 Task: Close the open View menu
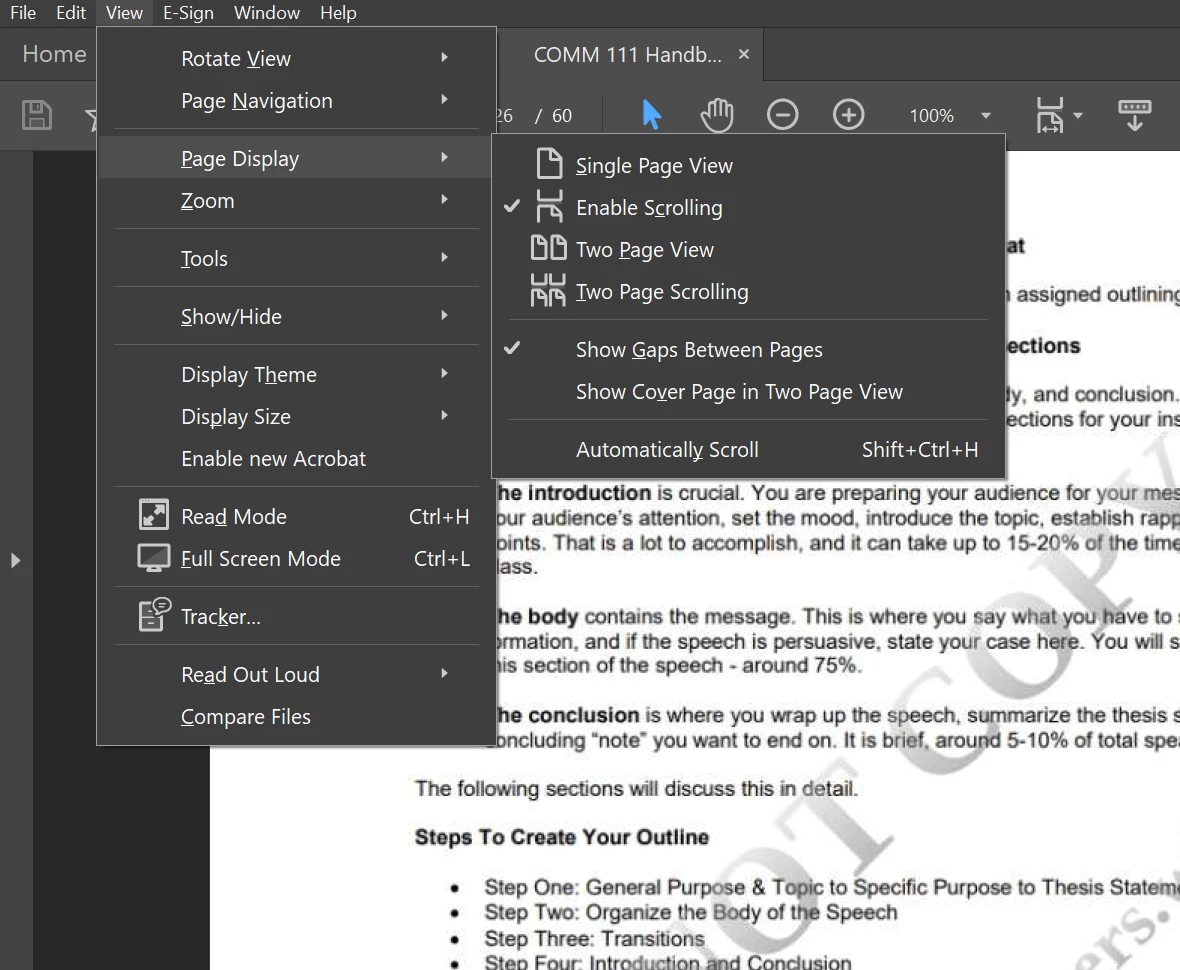(124, 13)
